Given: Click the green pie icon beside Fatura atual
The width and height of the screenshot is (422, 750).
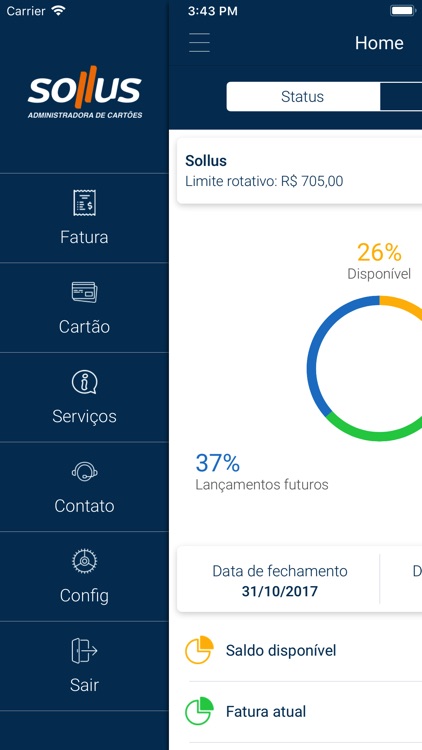Looking at the screenshot, I should tap(199, 711).
